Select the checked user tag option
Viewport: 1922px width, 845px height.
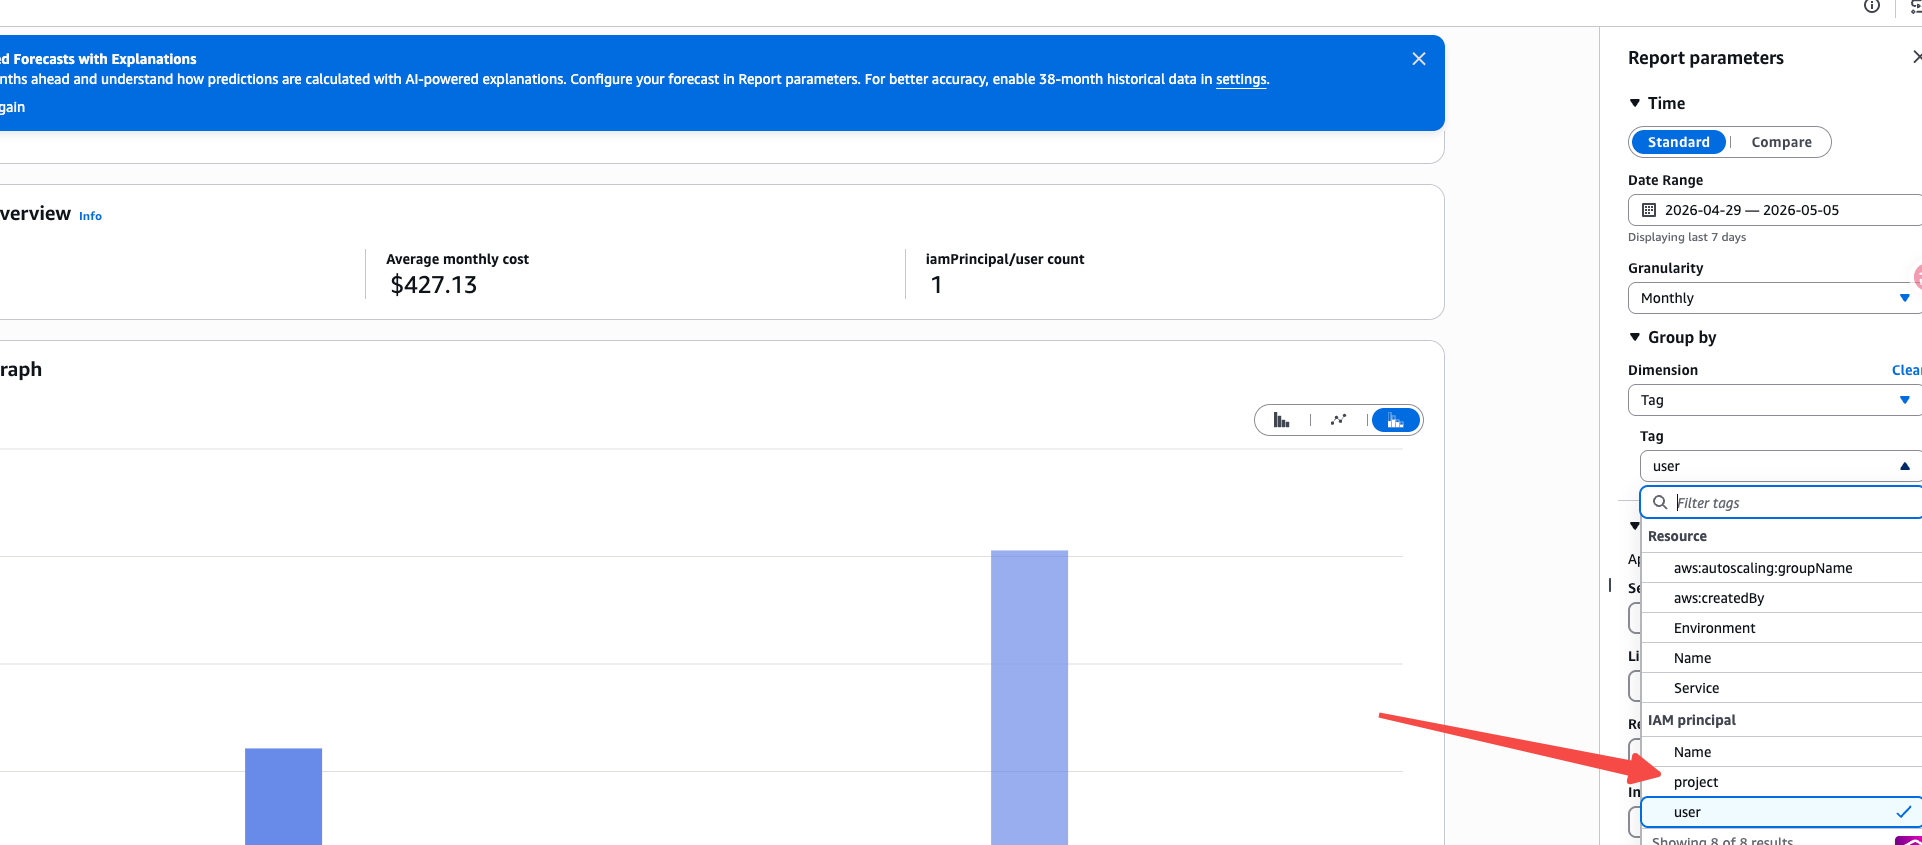[1782, 812]
